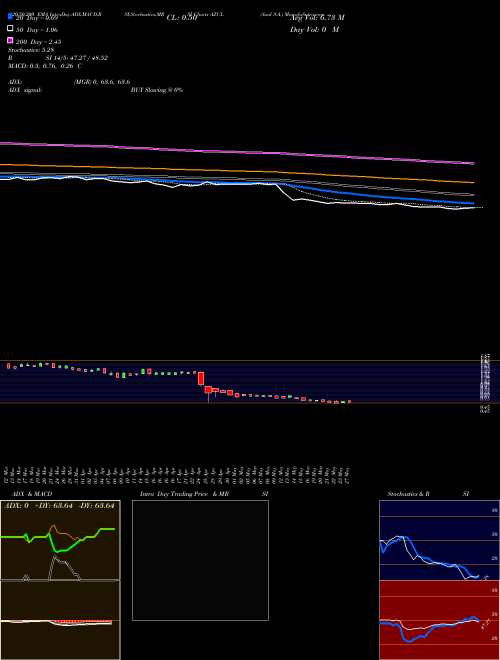Viewport: 500px width, 660px height.
Task: Click 'Intra Day Trading Price & MR' title
Action: tap(184, 494)
